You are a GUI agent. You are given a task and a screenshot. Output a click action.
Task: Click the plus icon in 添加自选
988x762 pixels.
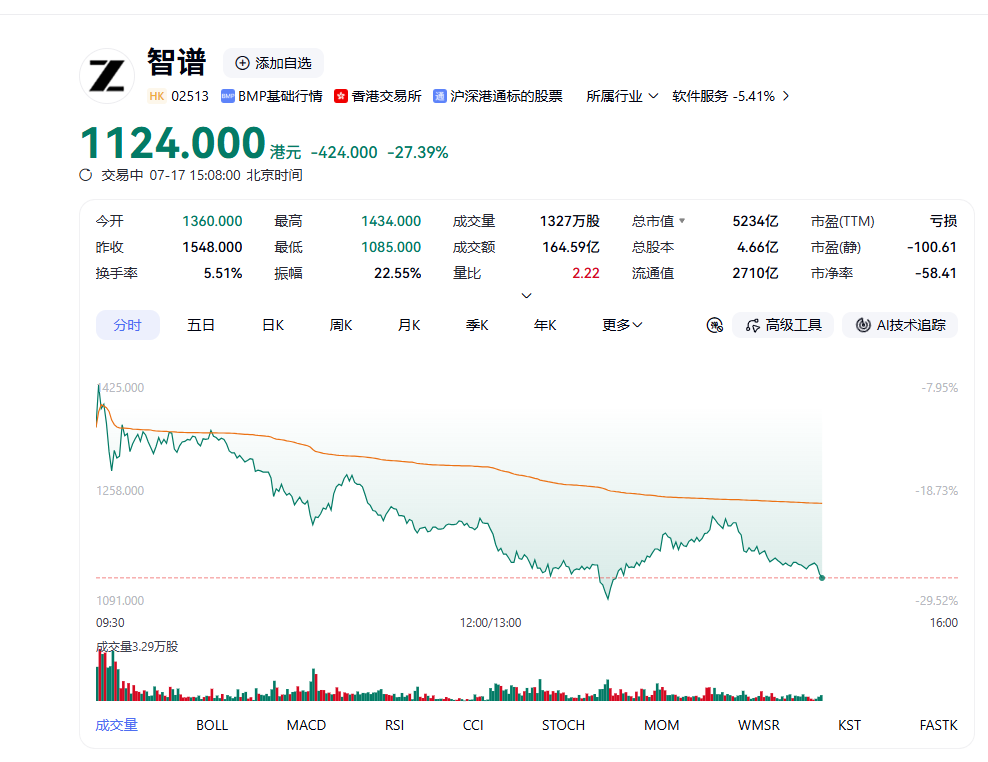(242, 63)
